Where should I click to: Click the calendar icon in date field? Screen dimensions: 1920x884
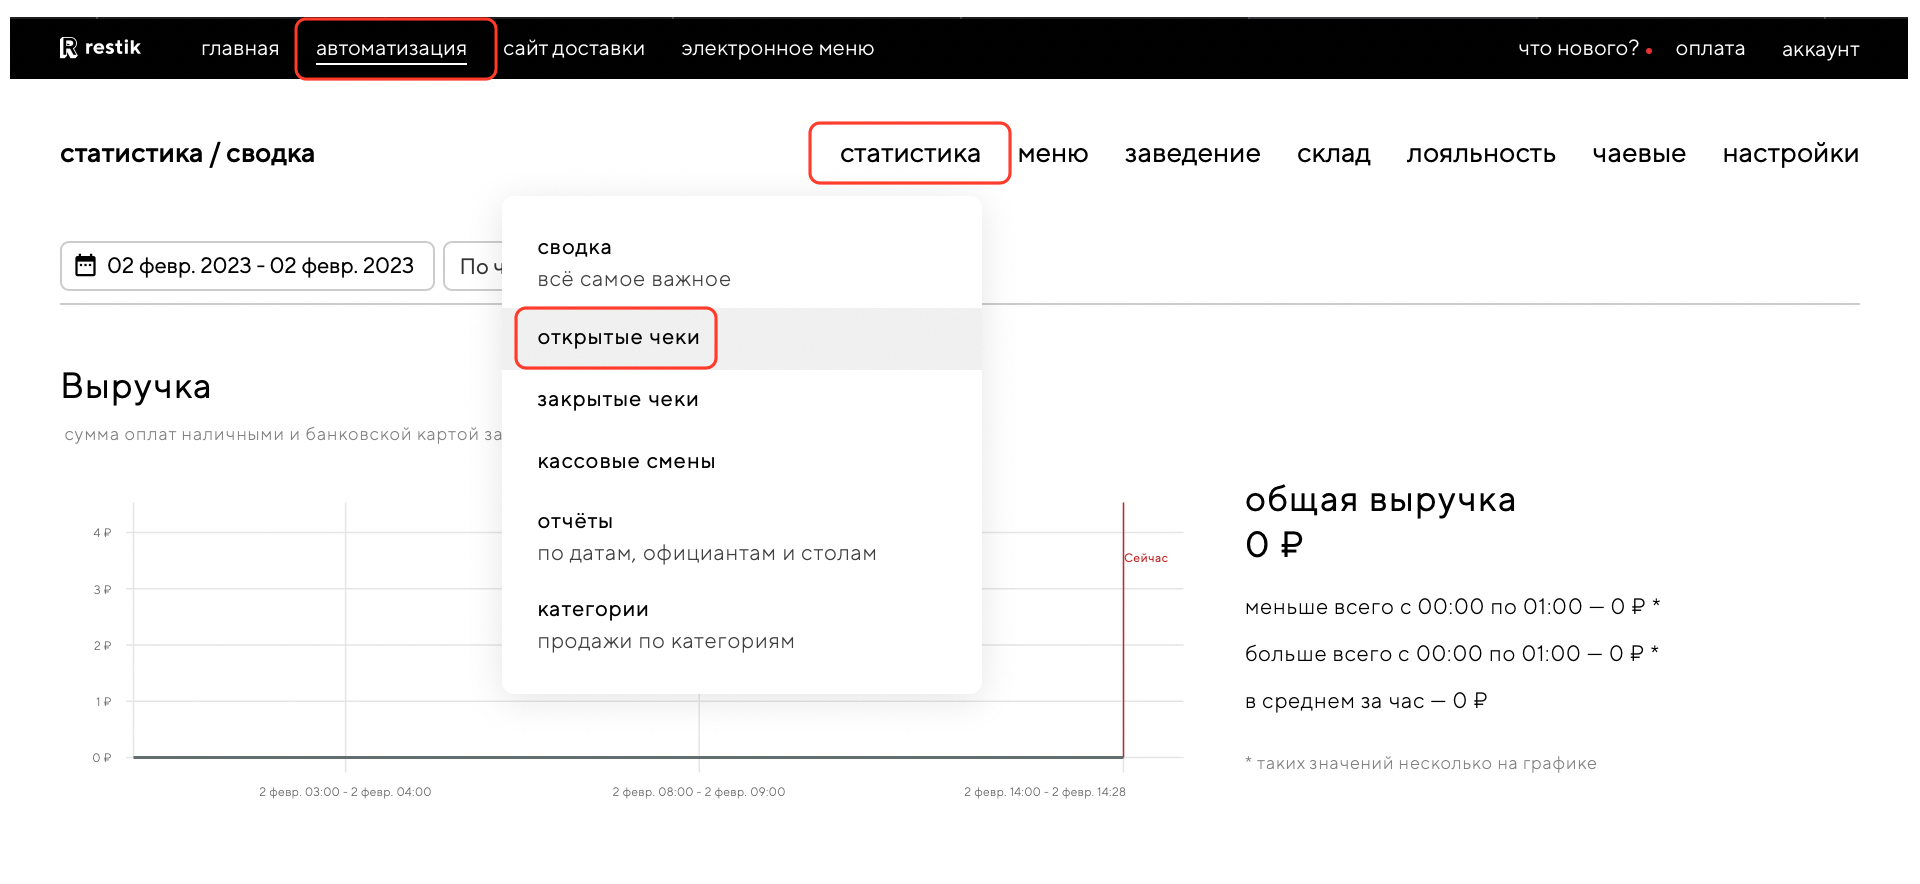(86, 265)
